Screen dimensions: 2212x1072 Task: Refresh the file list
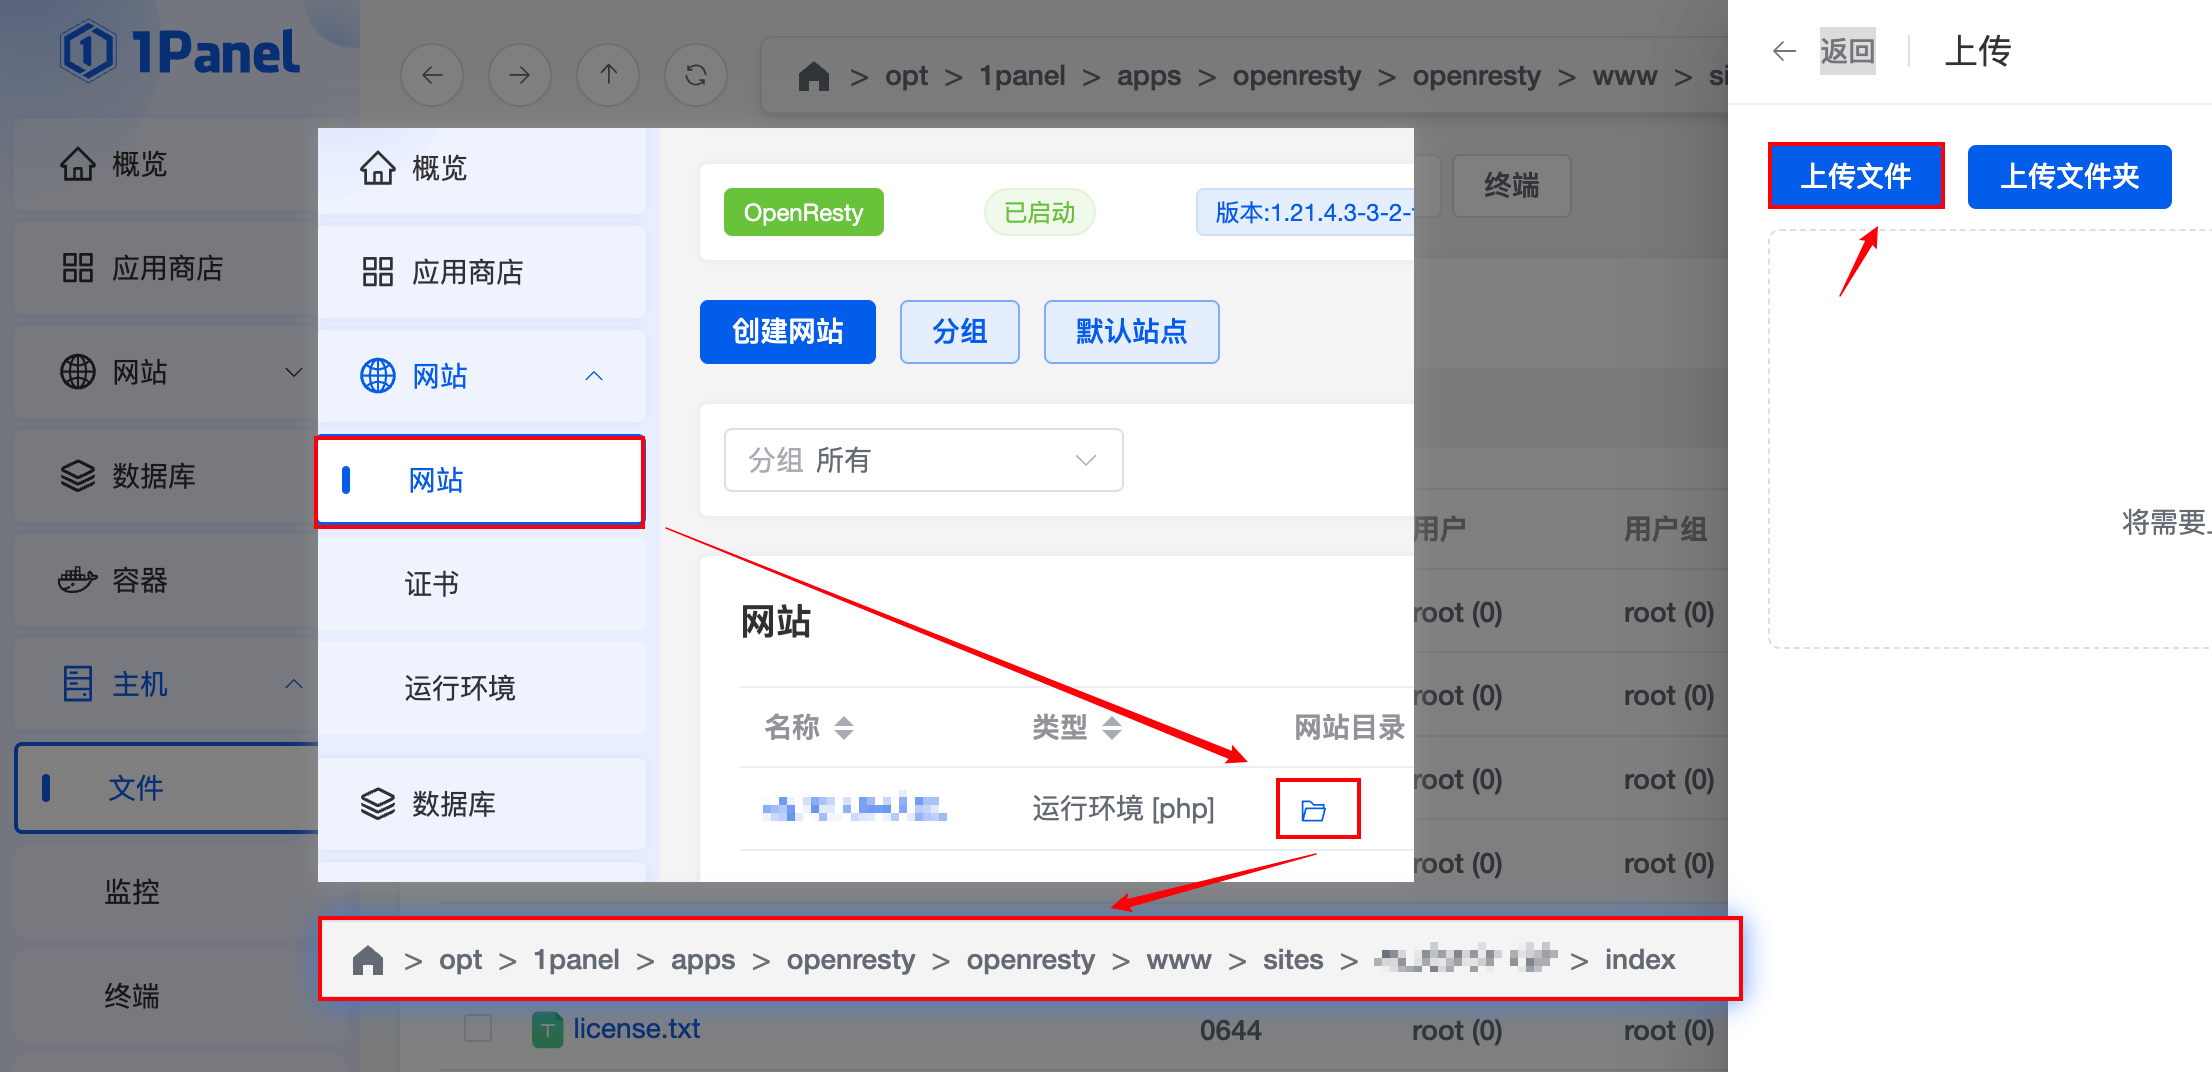pos(696,75)
